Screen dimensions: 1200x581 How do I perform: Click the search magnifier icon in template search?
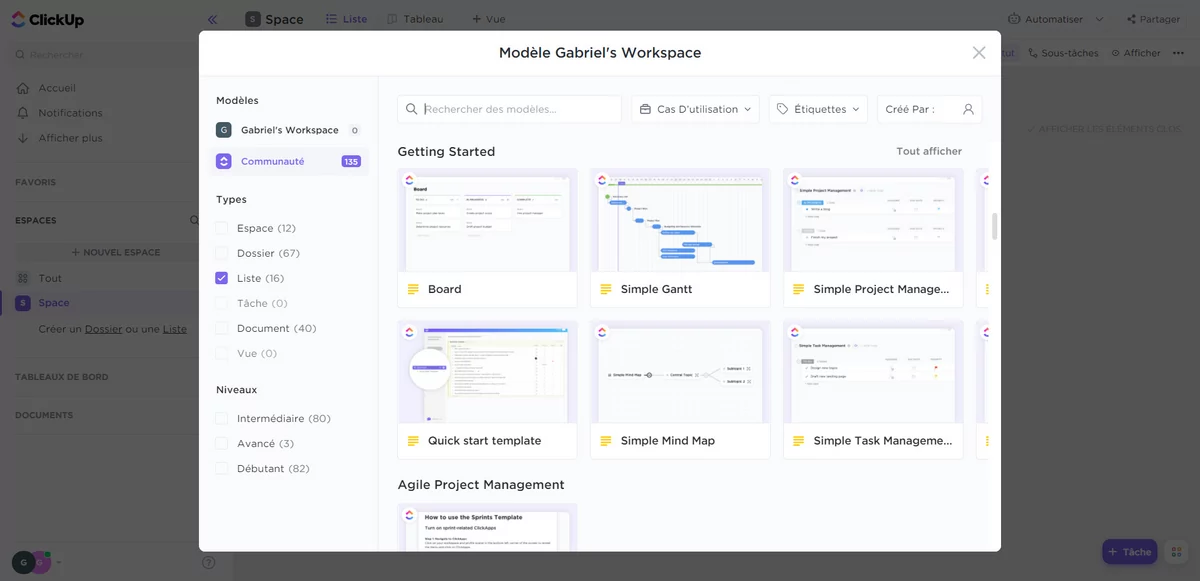pyautogui.click(x=411, y=109)
